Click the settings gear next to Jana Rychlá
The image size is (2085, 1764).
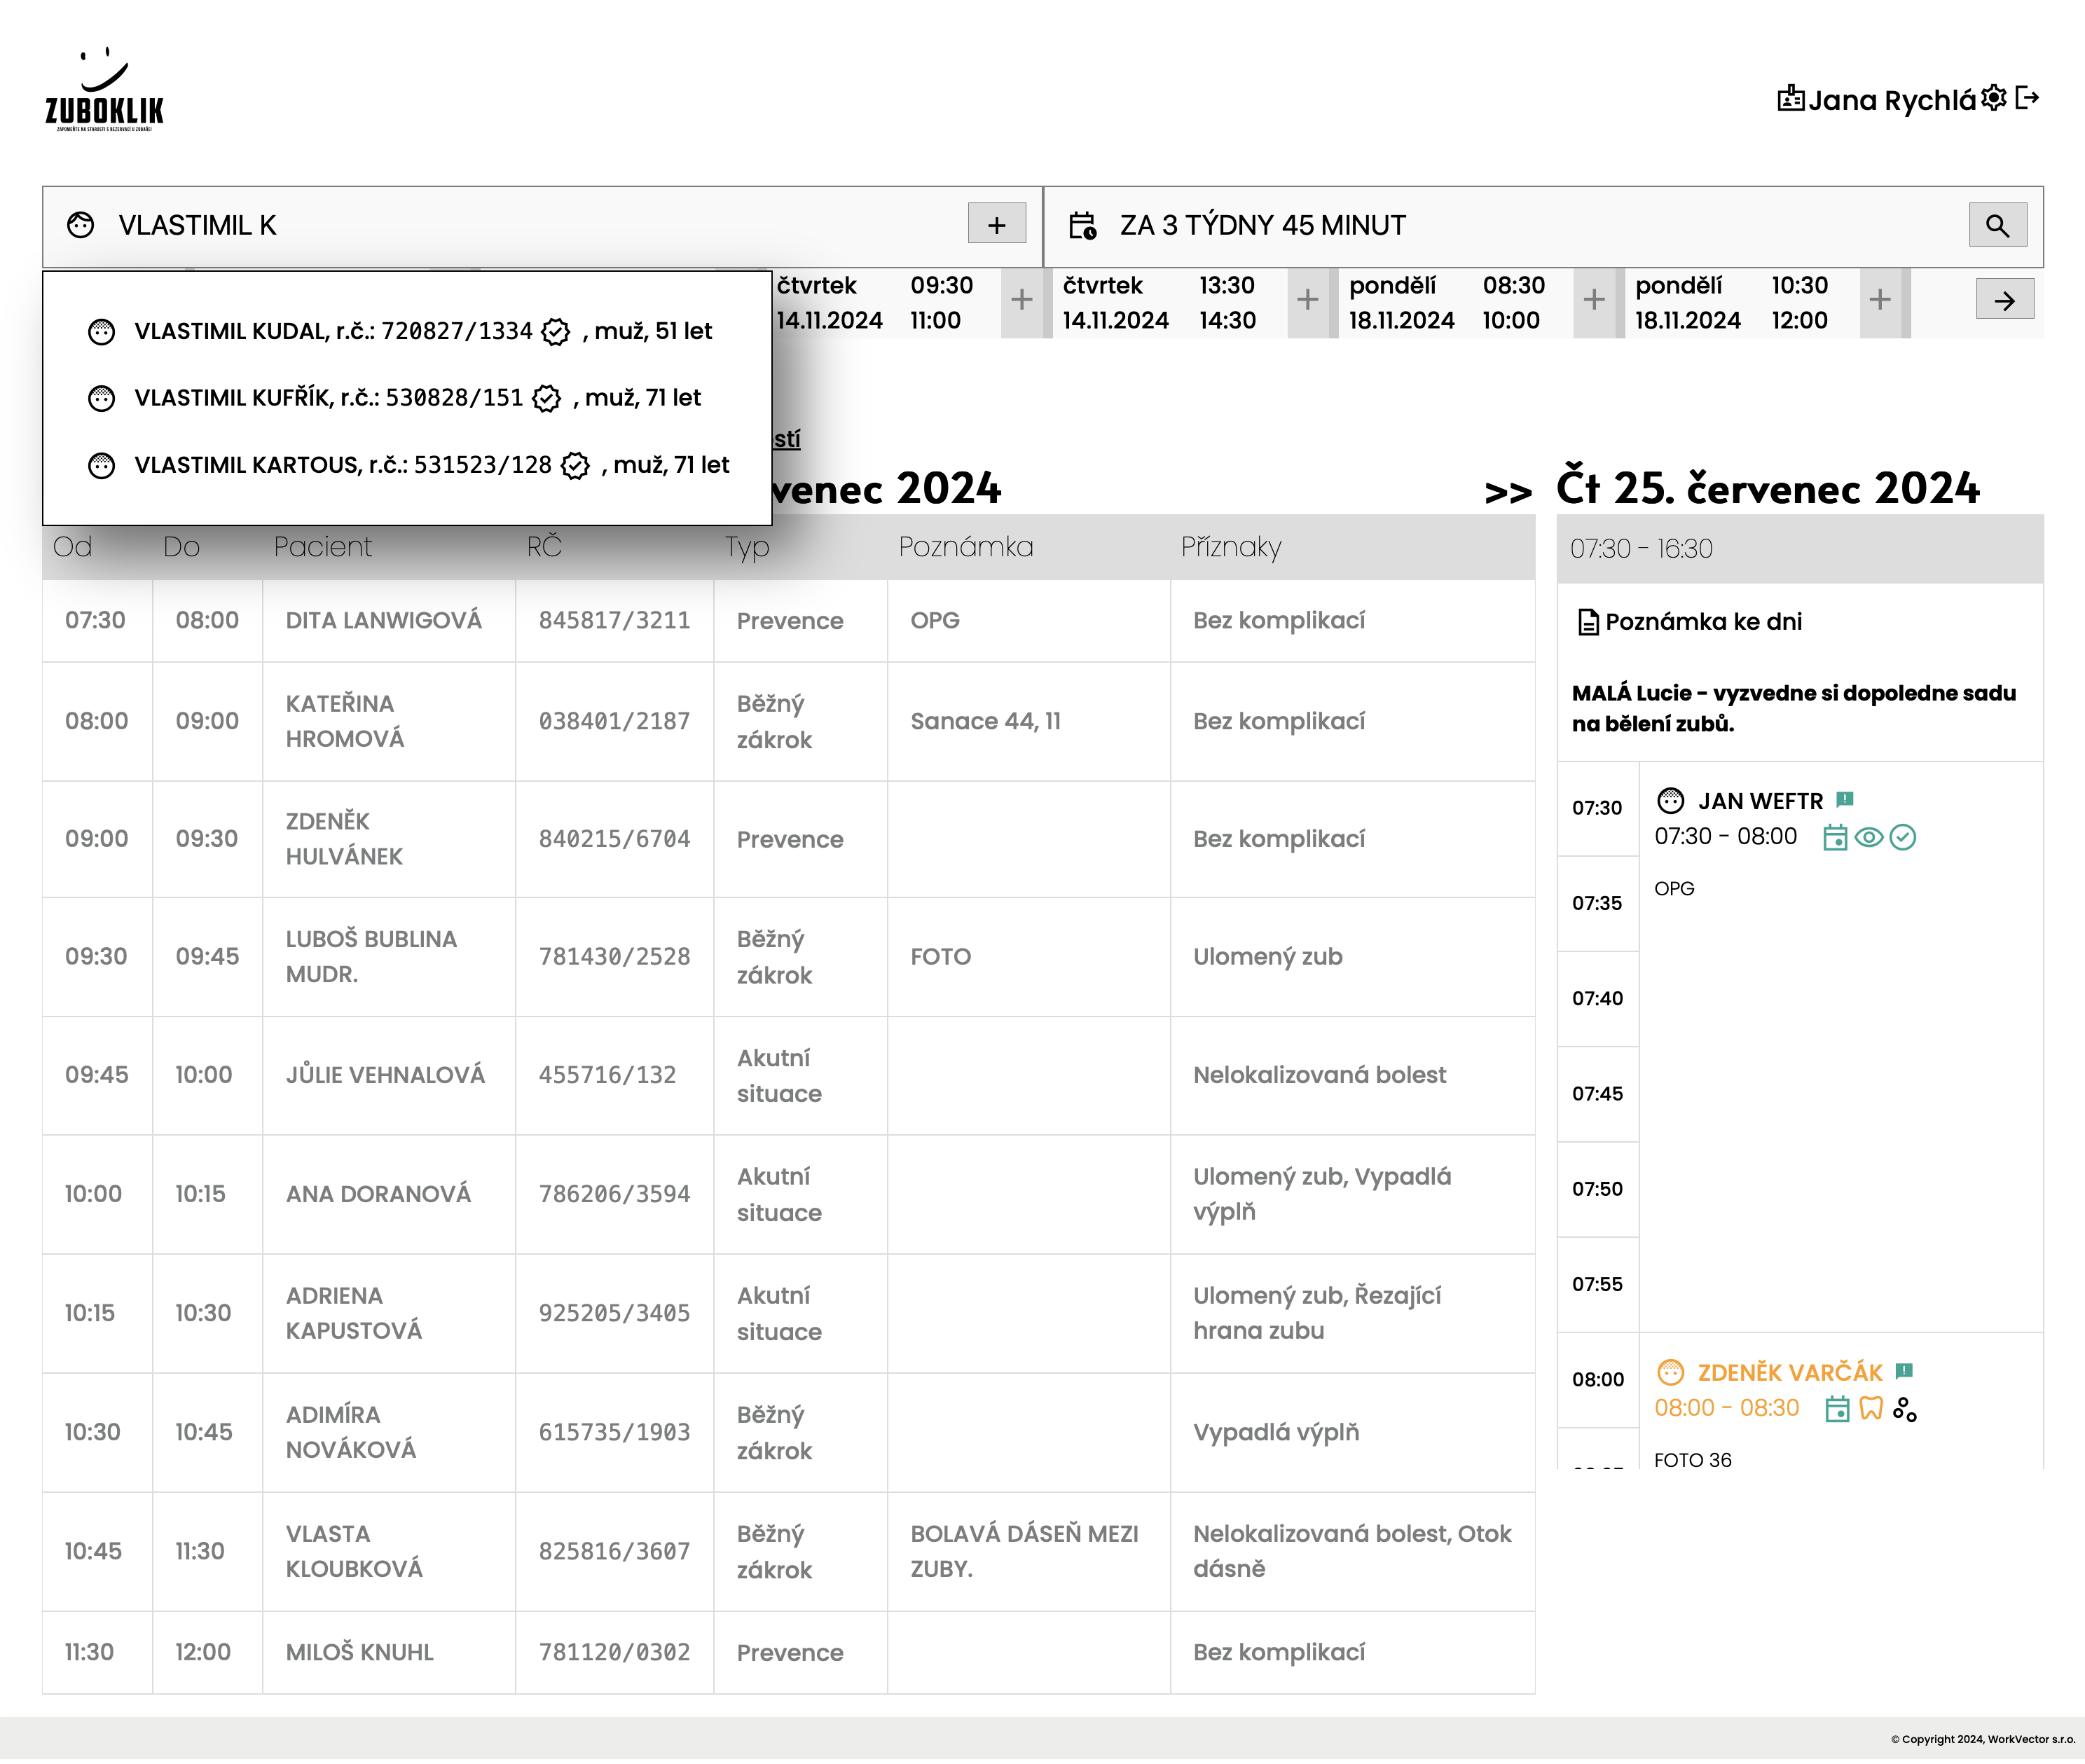(1993, 98)
